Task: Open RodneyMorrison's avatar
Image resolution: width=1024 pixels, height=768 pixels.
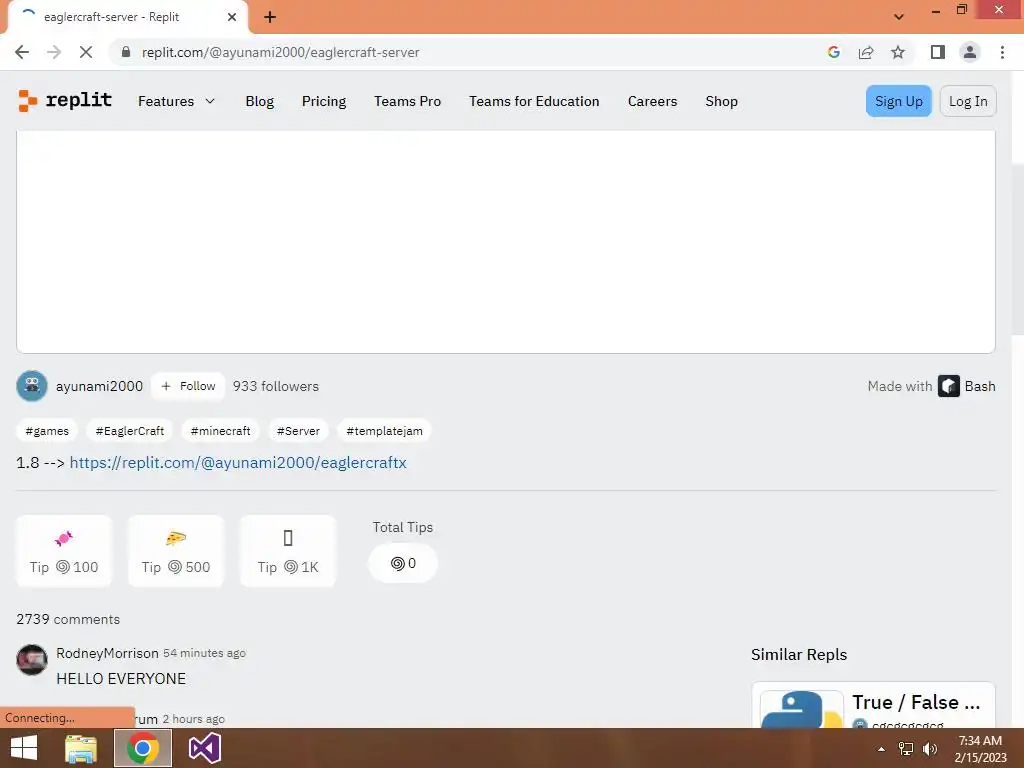Action: pyautogui.click(x=32, y=660)
